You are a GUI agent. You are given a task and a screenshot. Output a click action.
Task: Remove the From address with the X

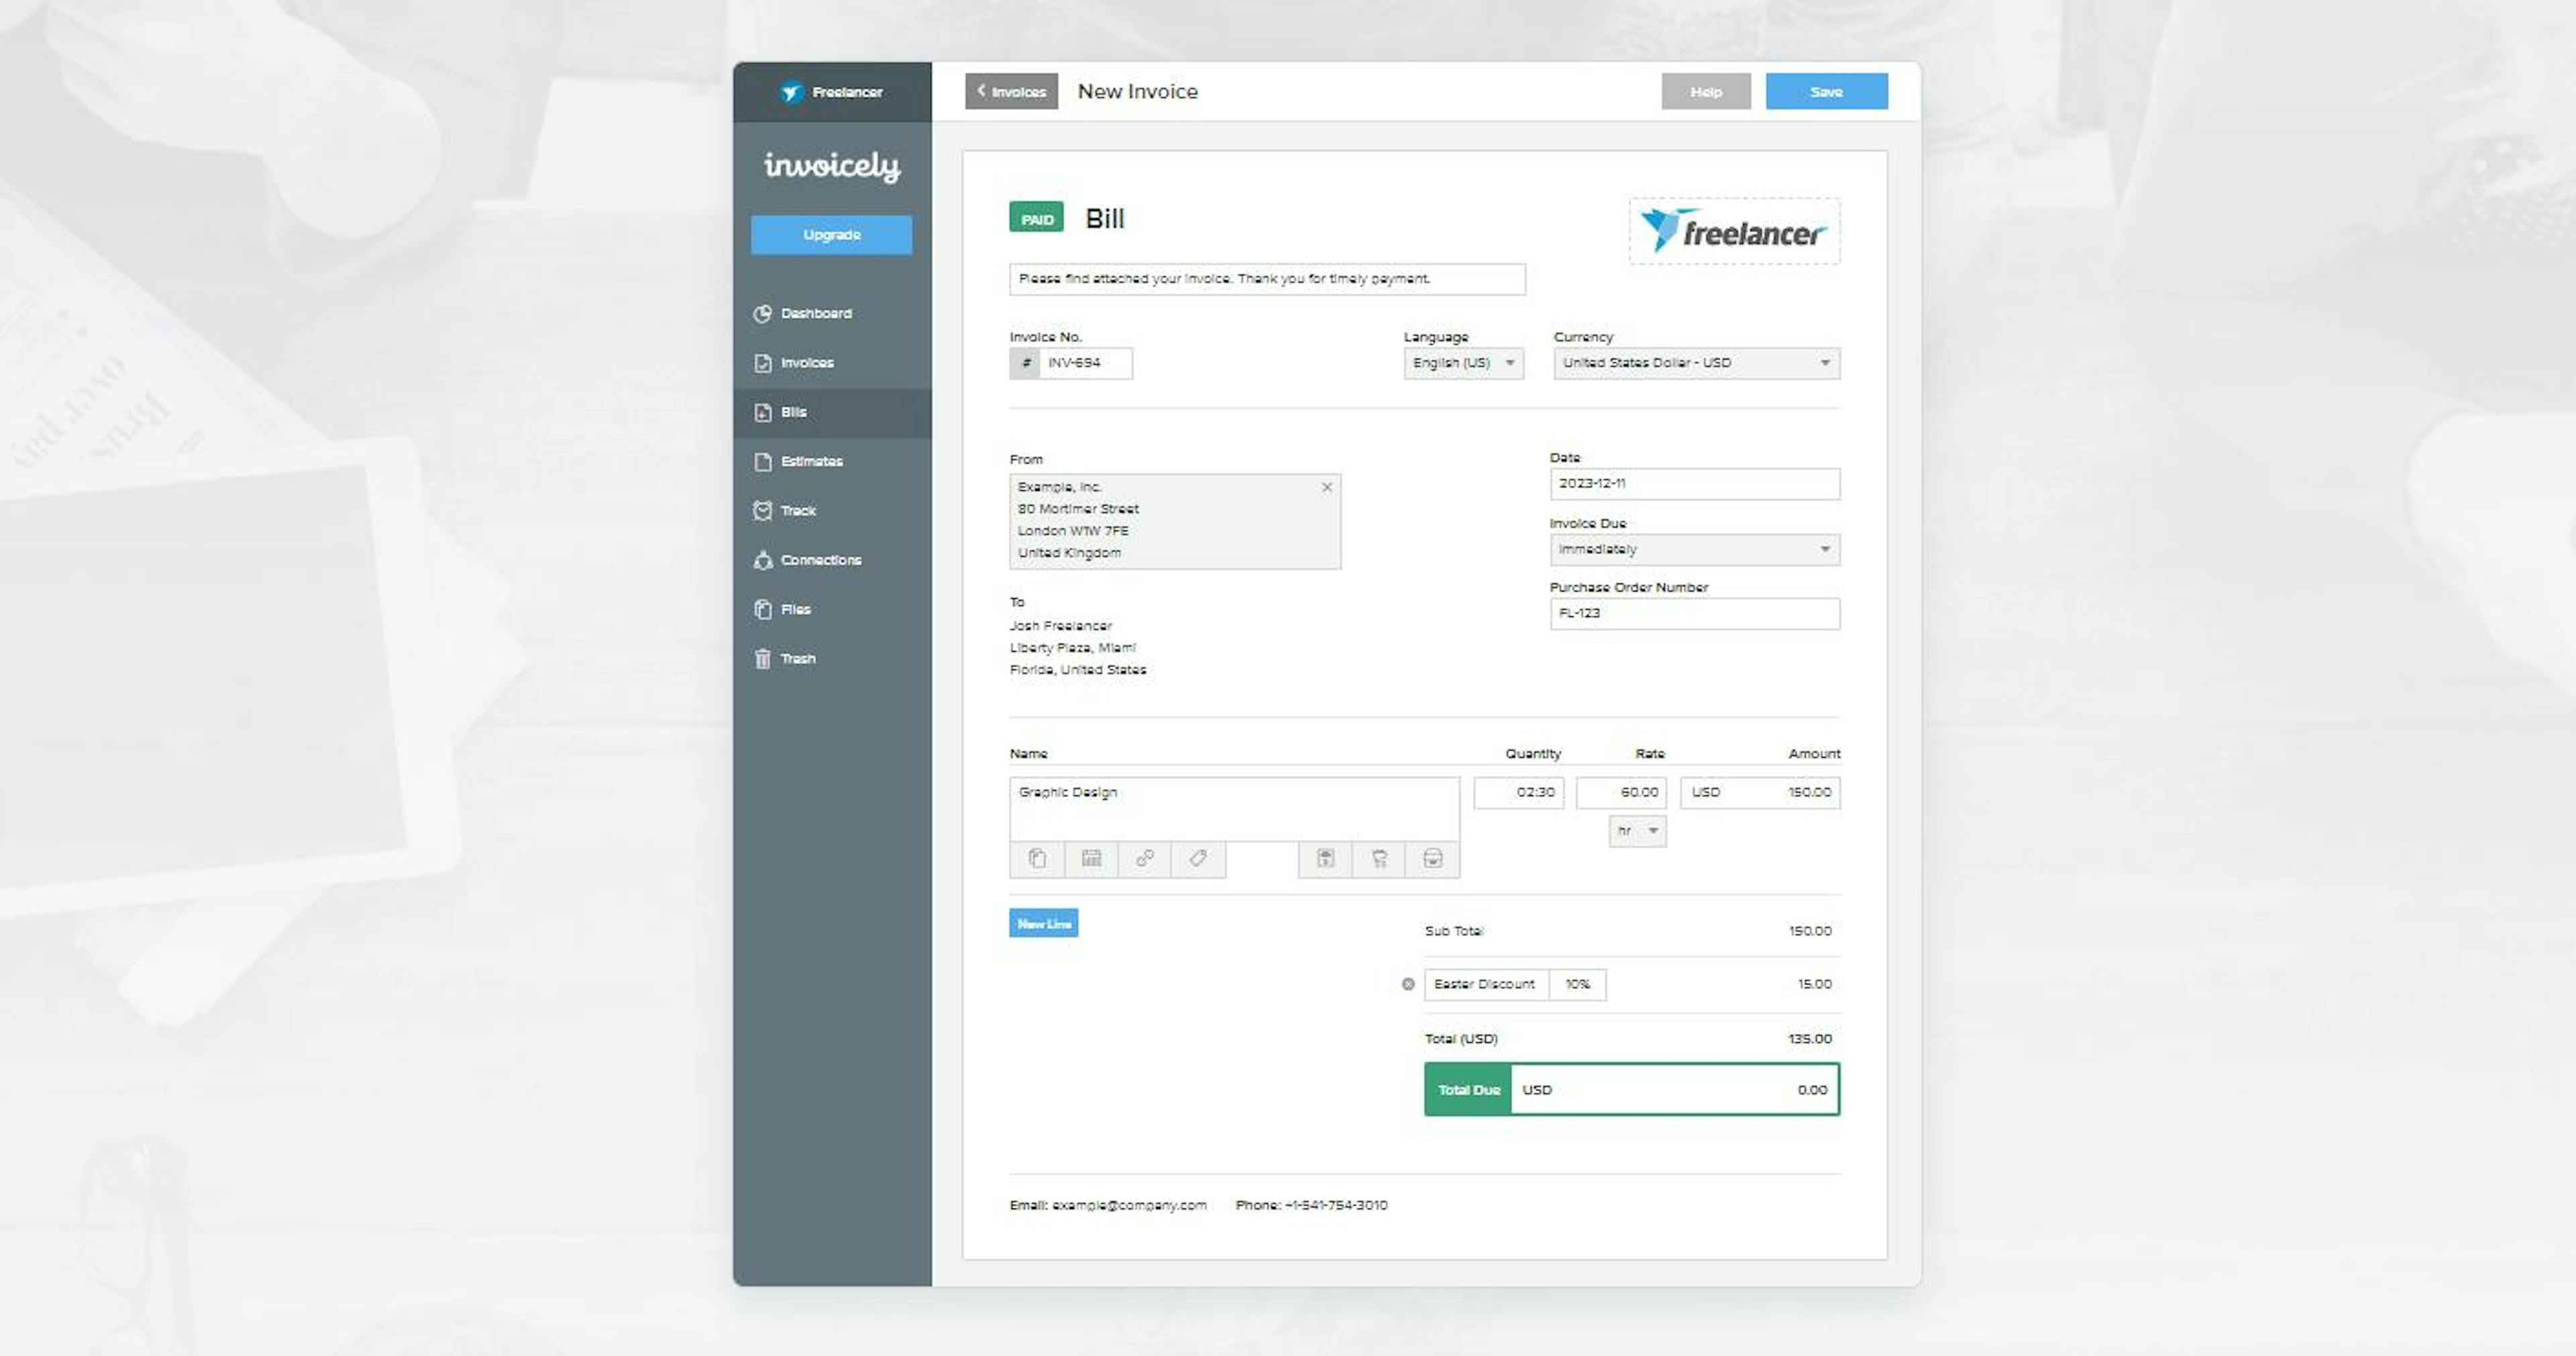pyautogui.click(x=1327, y=487)
